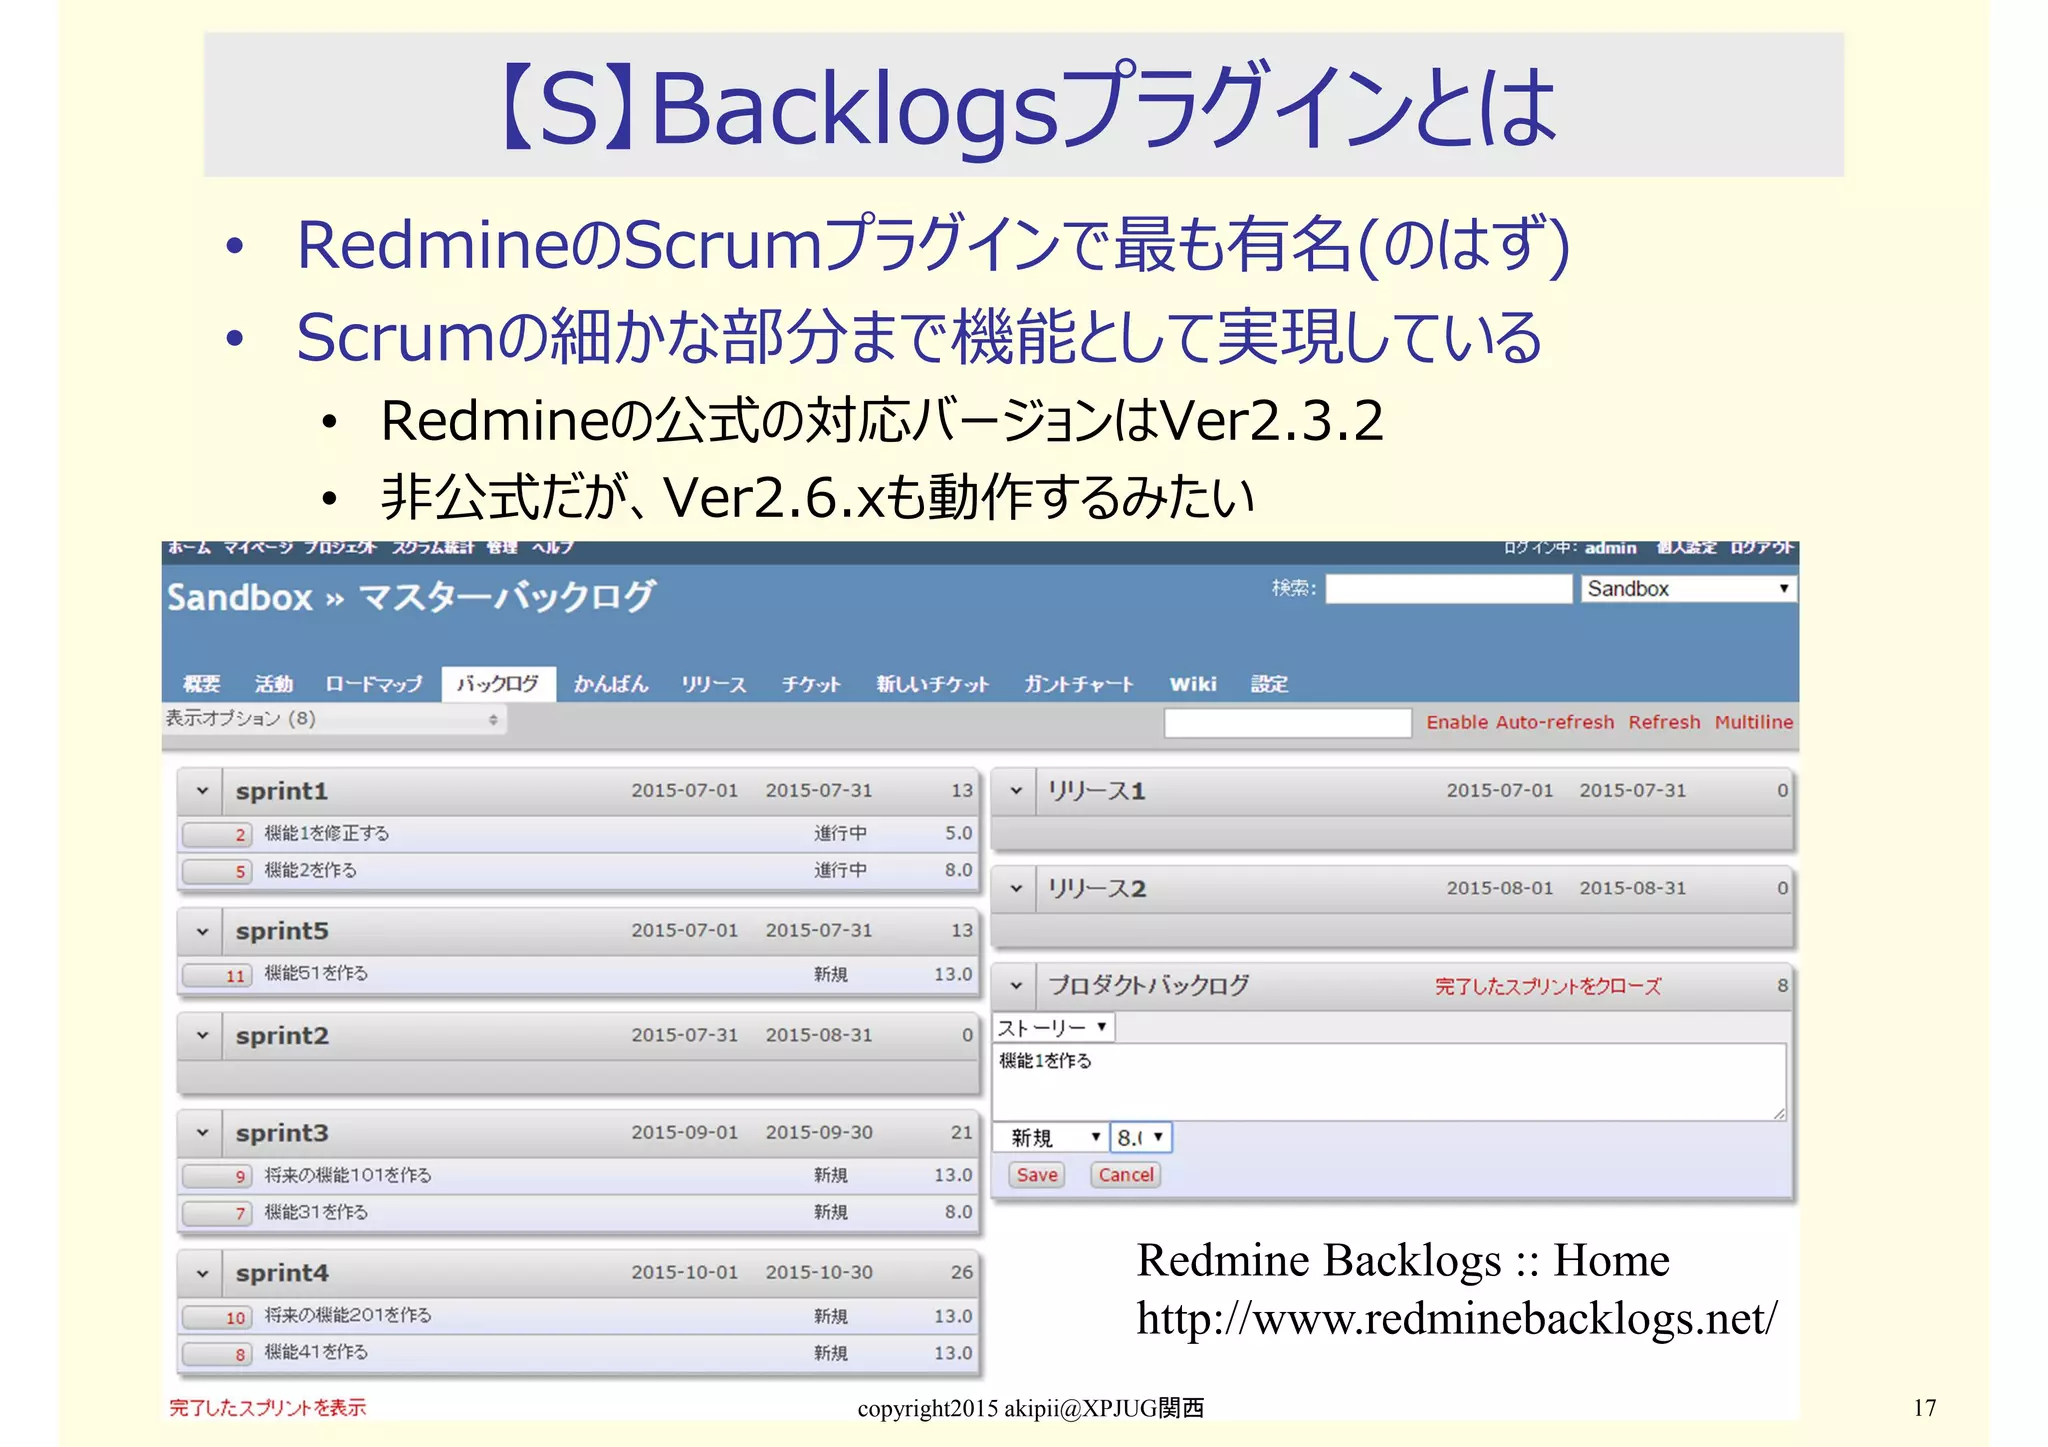Image resolution: width=2048 pixels, height=1447 pixels.
Task: Open マイページ in the top menu
Action: coord(258,547)
